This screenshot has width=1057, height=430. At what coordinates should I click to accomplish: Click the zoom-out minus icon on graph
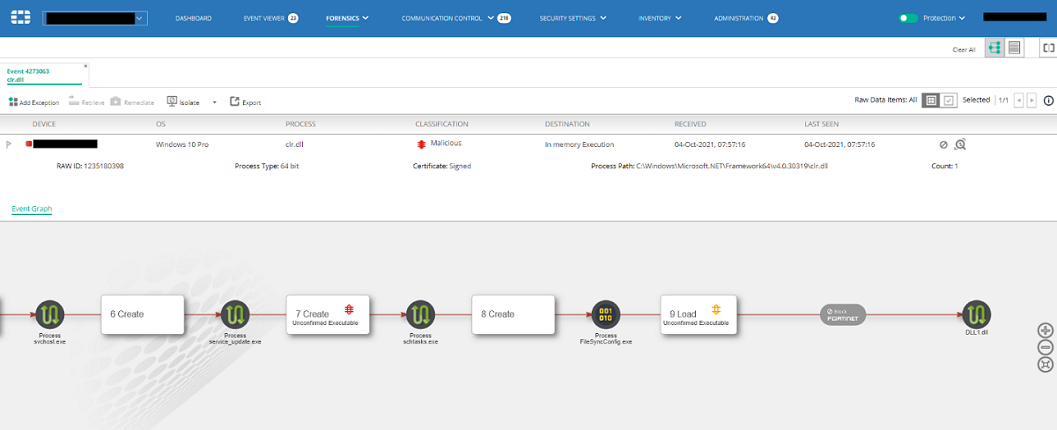tap(1046, 347)
